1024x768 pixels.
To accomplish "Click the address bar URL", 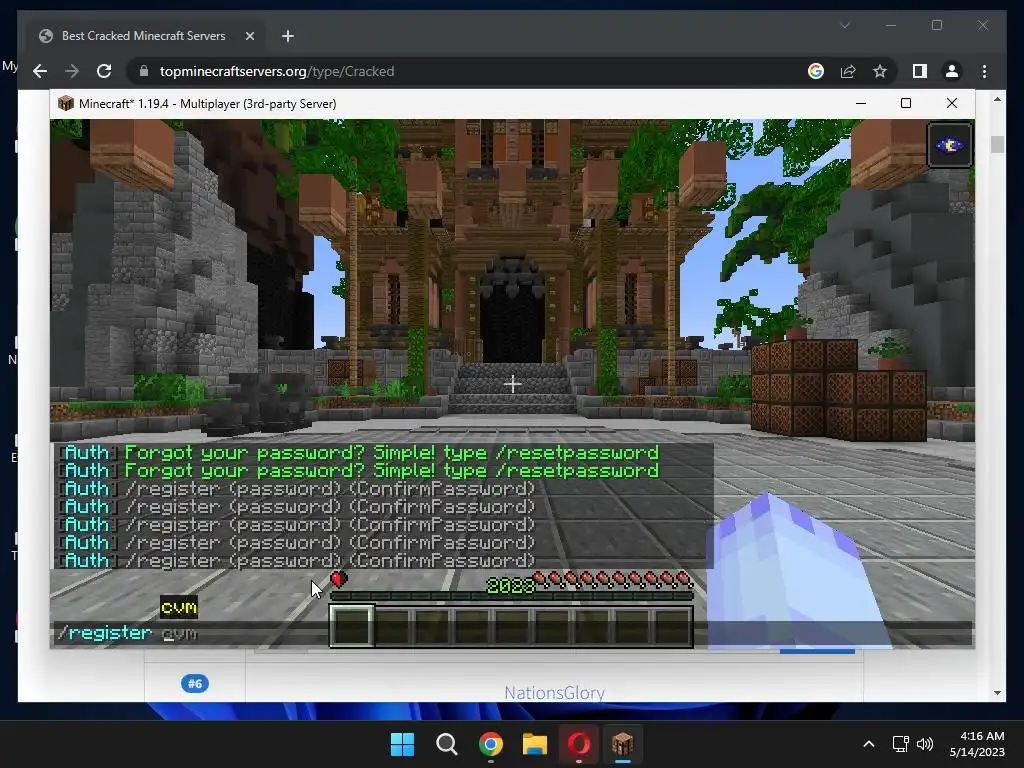I will (277, 71).
